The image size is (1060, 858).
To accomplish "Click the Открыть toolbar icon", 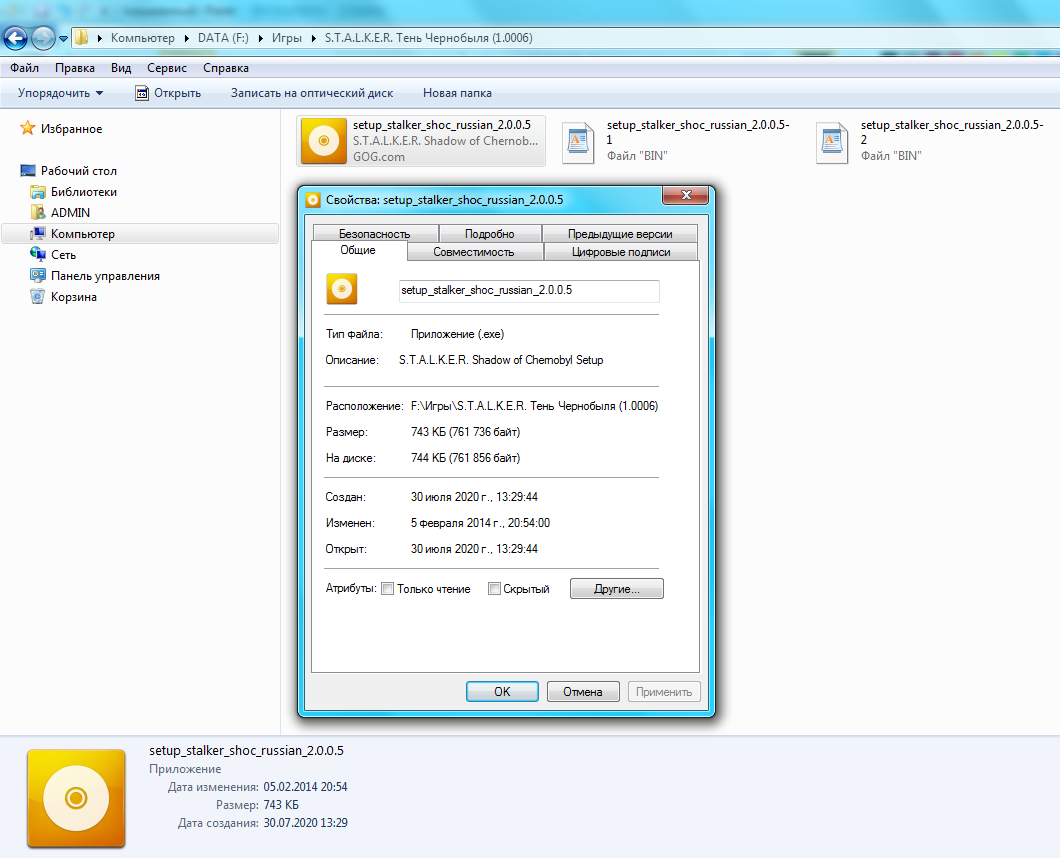I will (142, 93).
